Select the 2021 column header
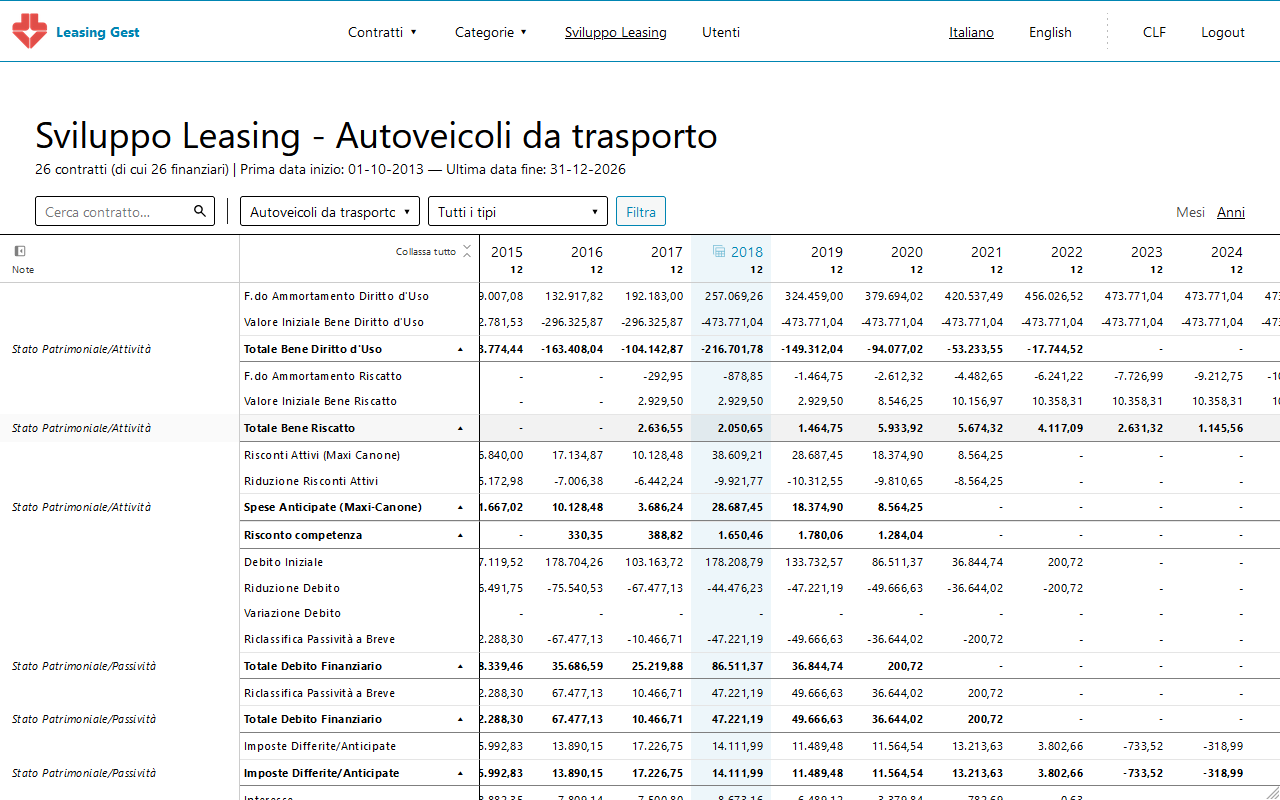1280x800 pixels. (x=987, y=252)
